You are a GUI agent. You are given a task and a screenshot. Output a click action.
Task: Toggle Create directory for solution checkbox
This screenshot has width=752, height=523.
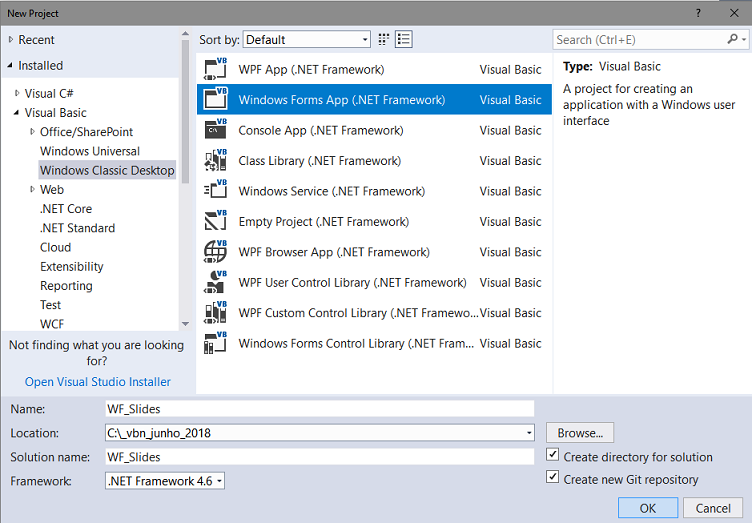pyautogui.click(x=552, y=454)
